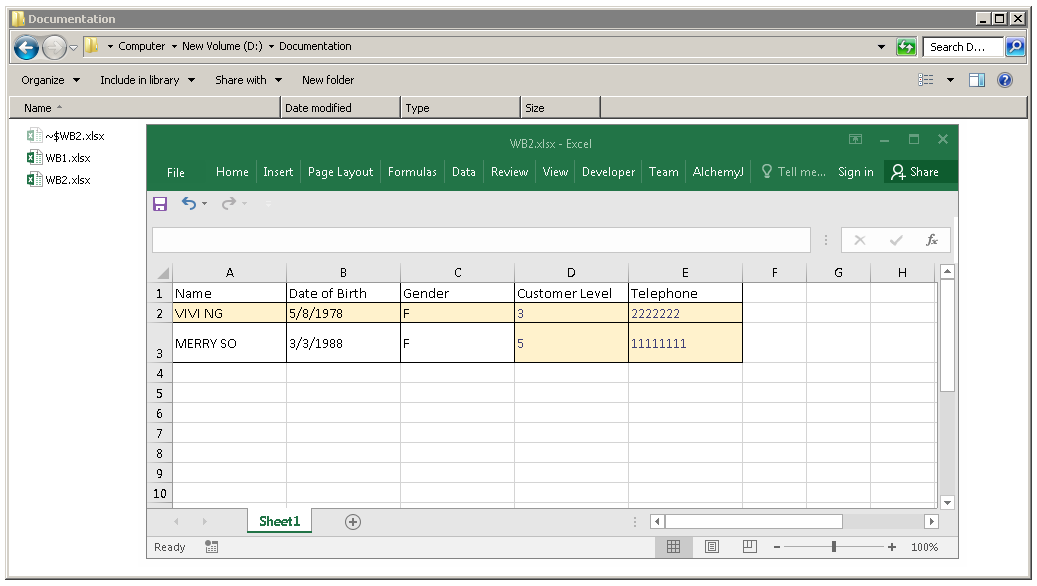Toggle the Explorer preview pane
The height and width of the screenshot is (586, 1037).
coord(977,80)
